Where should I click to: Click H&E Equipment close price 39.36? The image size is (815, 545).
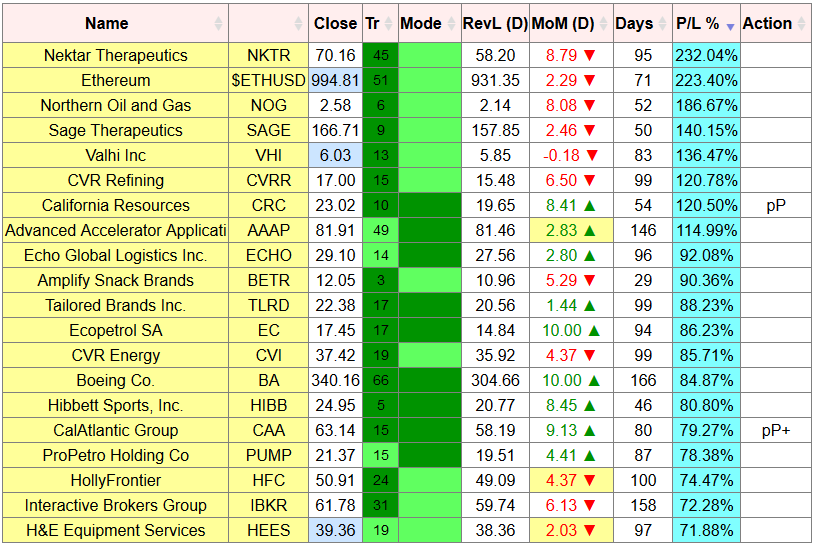coord(335,530)
